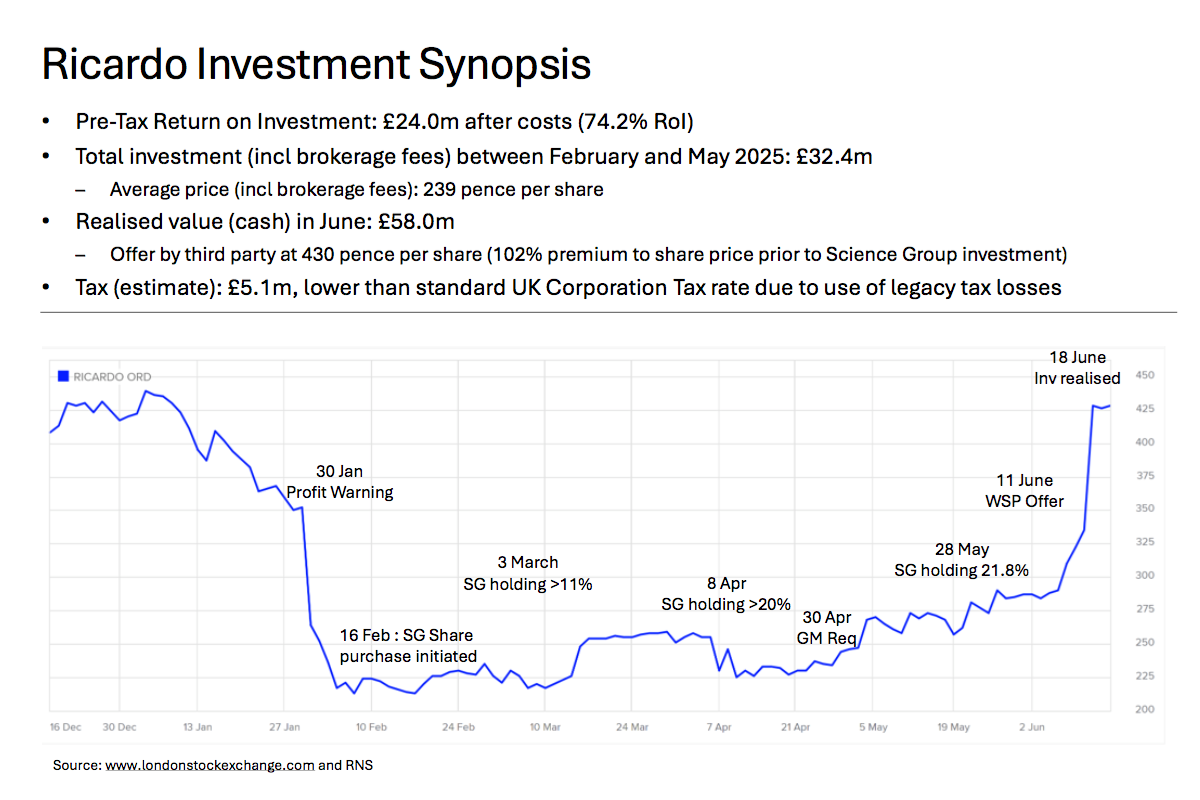Click the 18 June Inv realised label
The width and height of the screenshot is (1200, 800).
pos(1077,367)
